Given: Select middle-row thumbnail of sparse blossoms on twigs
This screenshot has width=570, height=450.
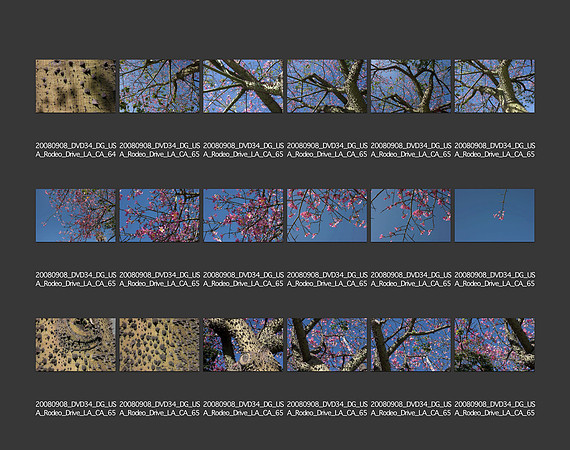Looking at the screenshot, I should [x=411, y=215].
